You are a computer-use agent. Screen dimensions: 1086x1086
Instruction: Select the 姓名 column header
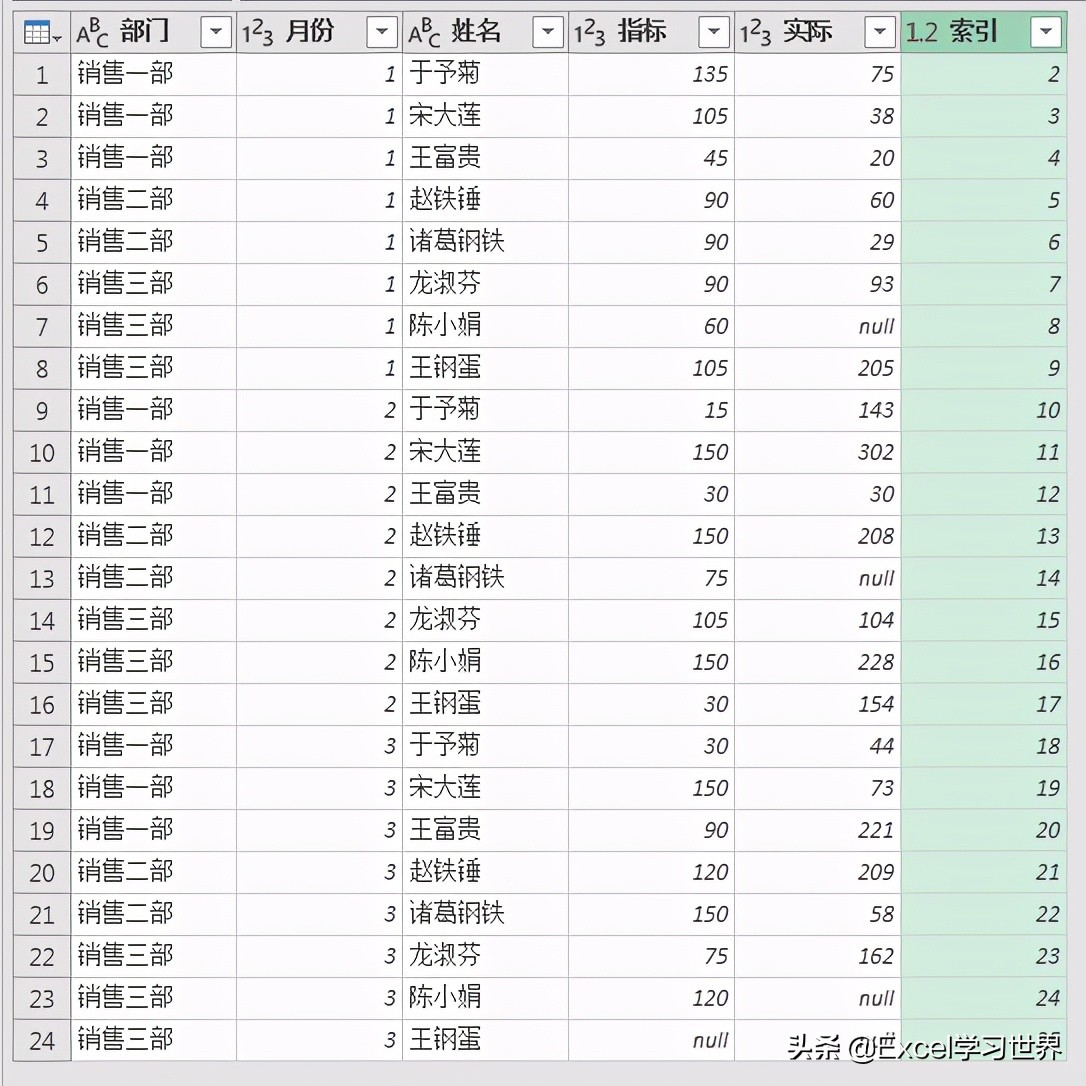coord(486,32)
